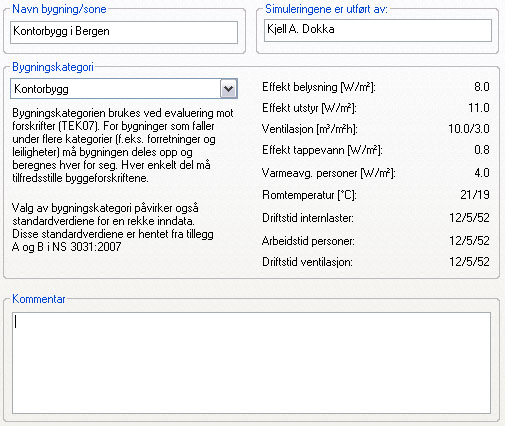The height and width of the screenshot is (426, 505).
Task: Click the Romtemperatur label text
Action: 309,195
